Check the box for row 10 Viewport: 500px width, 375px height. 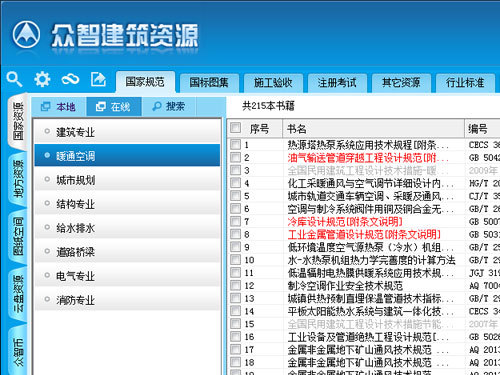pos(235,259)
